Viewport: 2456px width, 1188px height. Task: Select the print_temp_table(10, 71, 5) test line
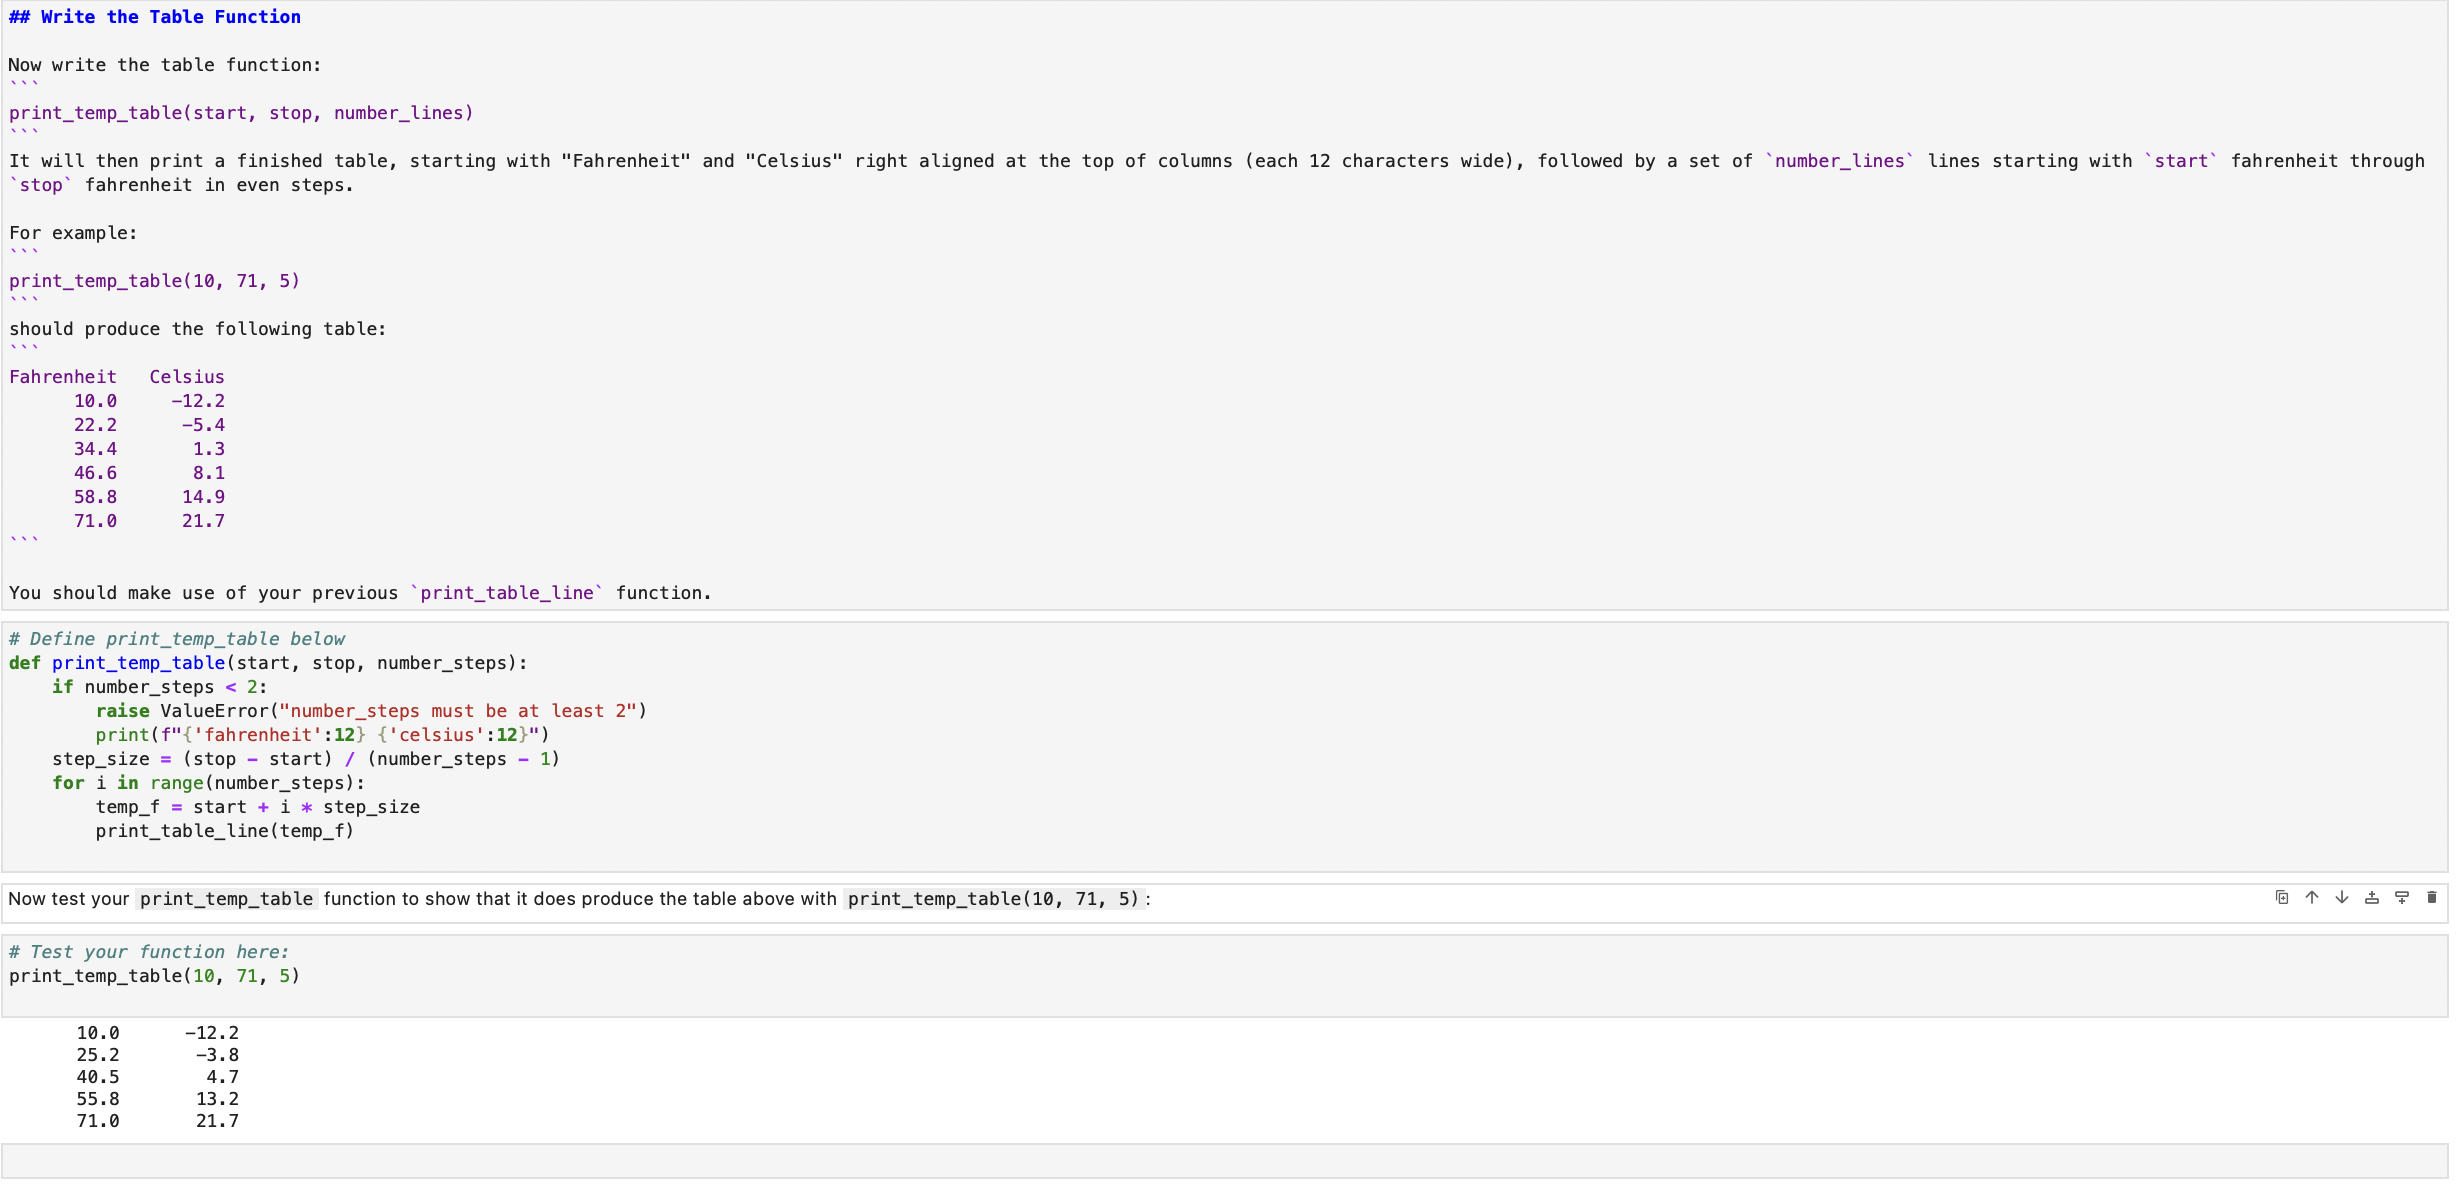(x=154, y=975)
